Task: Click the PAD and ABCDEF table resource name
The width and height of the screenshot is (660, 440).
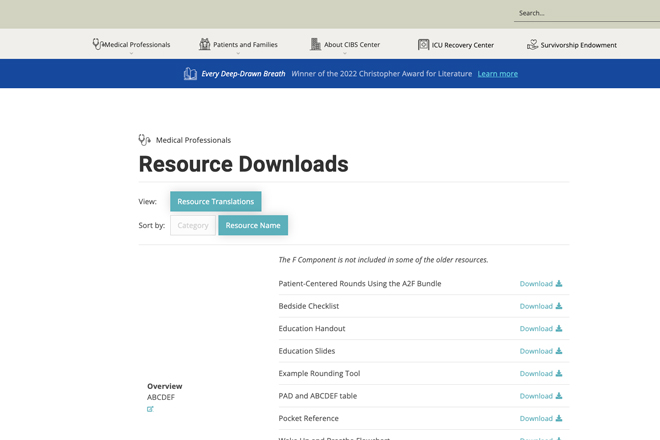Action: coord(317,396)
